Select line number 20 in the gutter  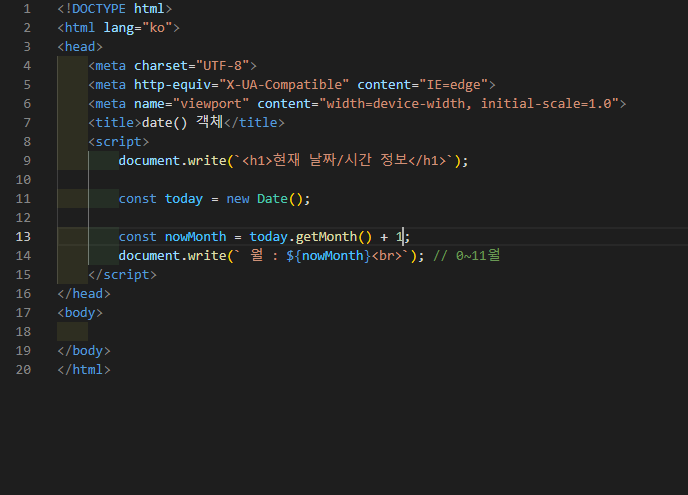point(23,369)
